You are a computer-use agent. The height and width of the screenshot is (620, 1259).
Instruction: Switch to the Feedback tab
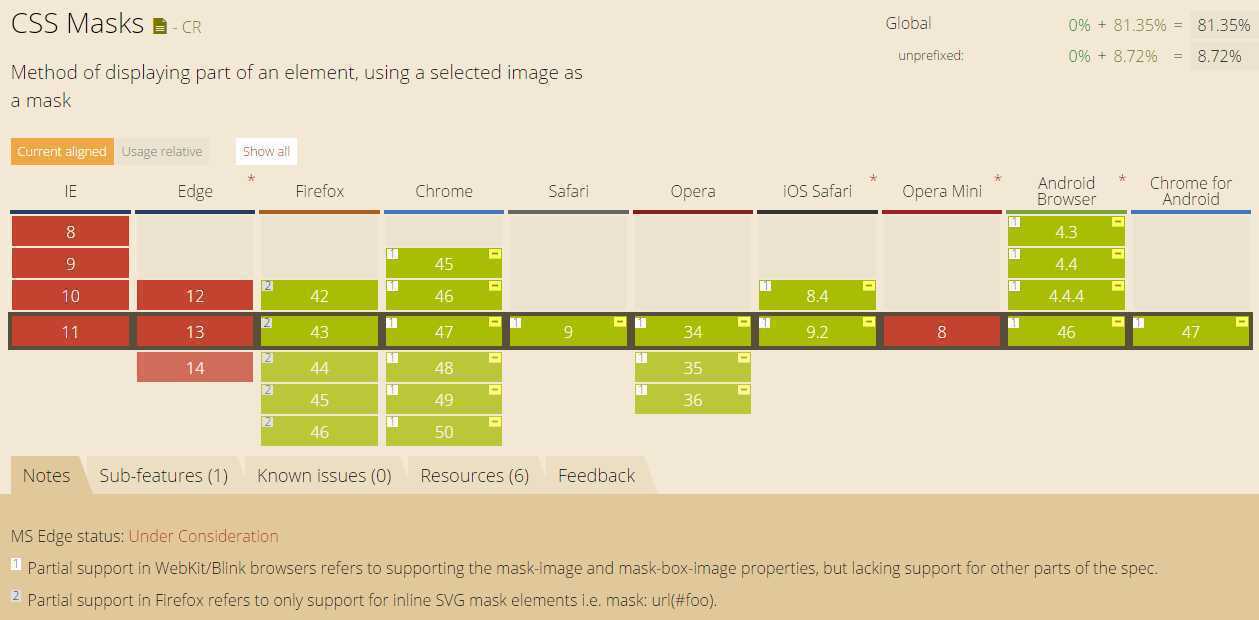597,476
